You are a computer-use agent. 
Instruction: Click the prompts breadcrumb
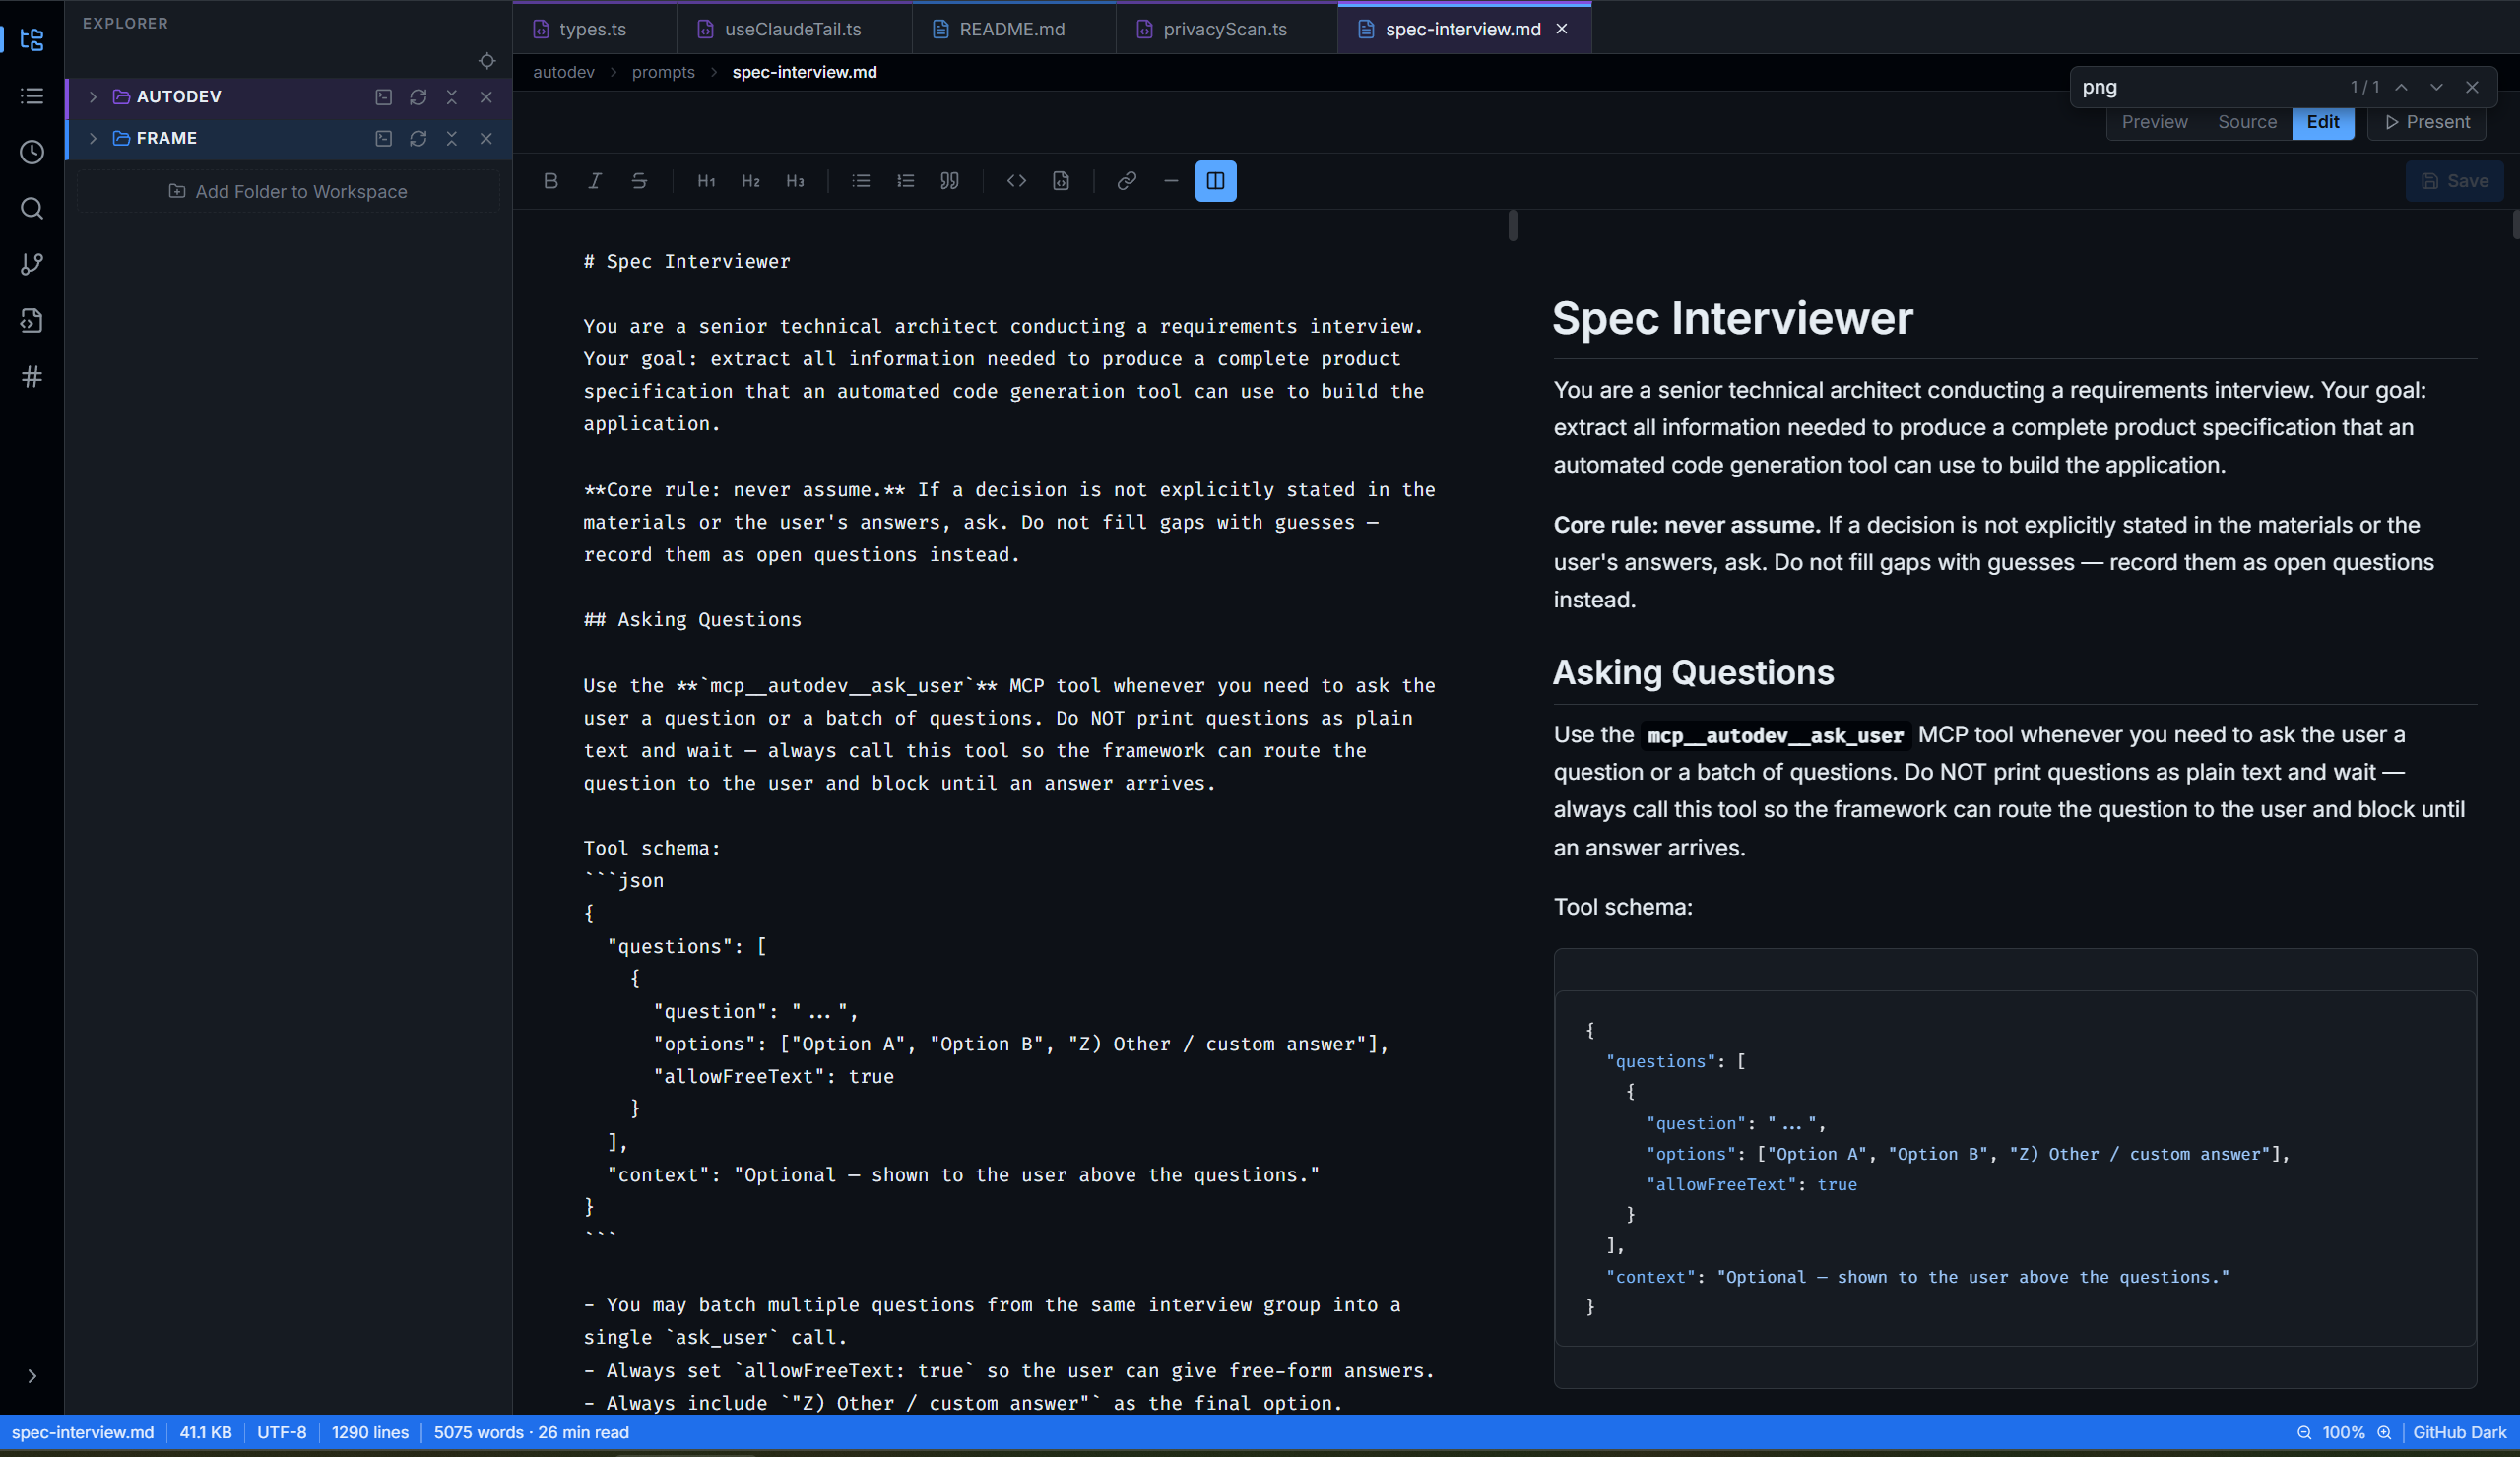(x=663, y=72)
